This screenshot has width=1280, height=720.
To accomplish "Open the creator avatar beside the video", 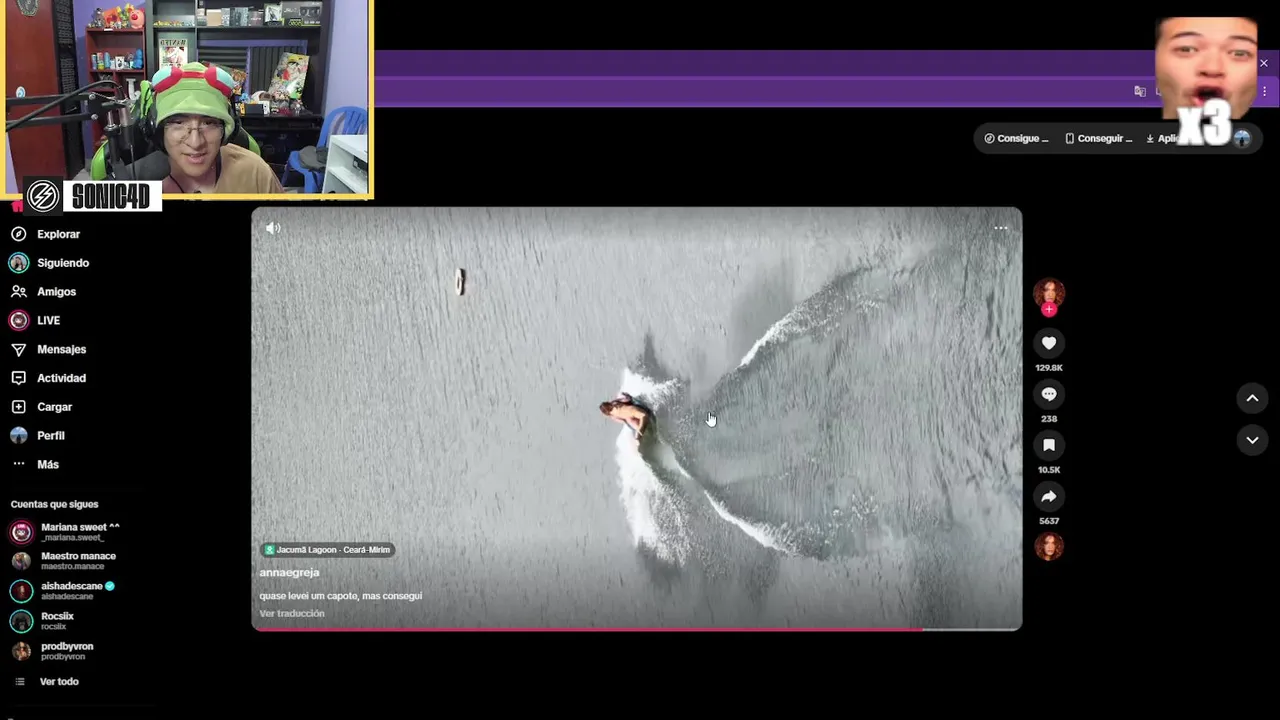I will (x=1049, y=292).
